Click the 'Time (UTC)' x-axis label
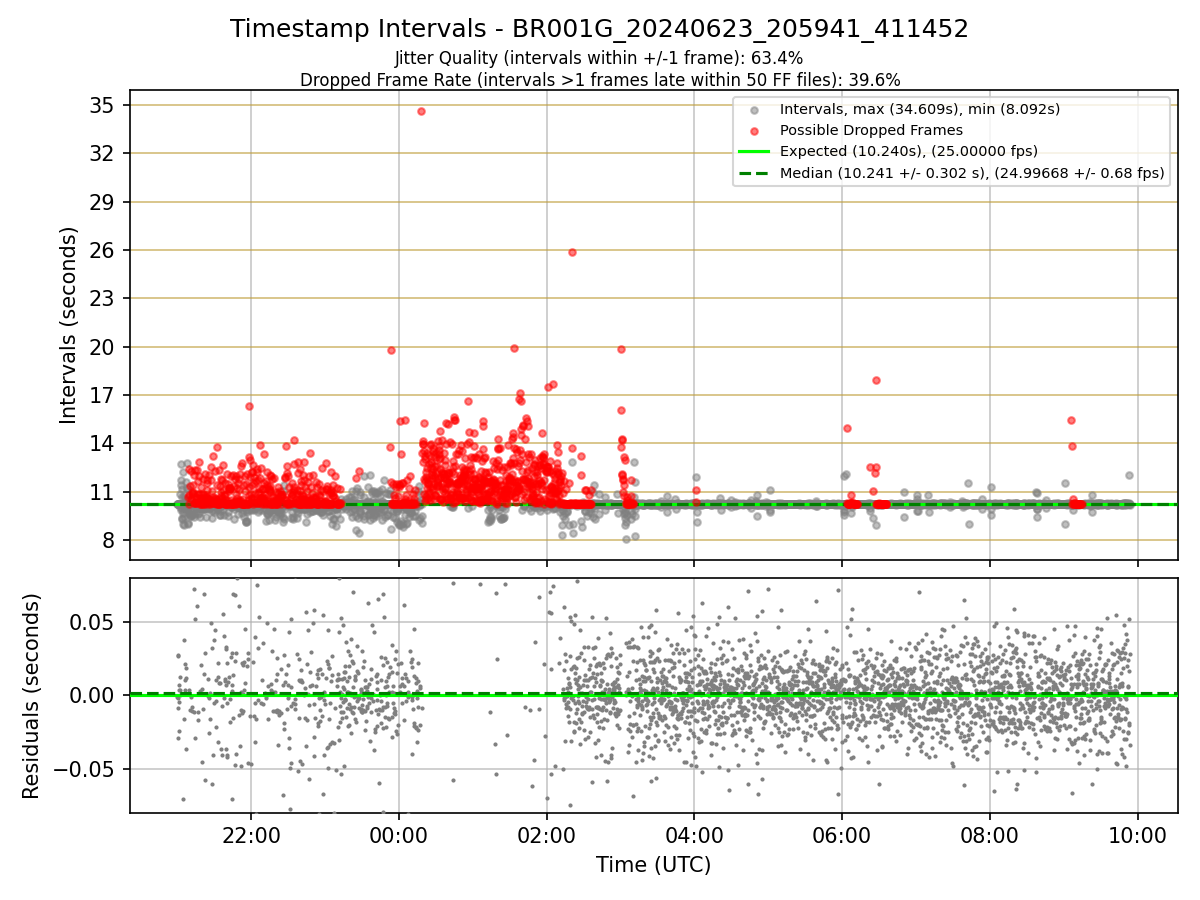Image resolution: width=1200 pixels, height=900 pixels. coord(653,865)
